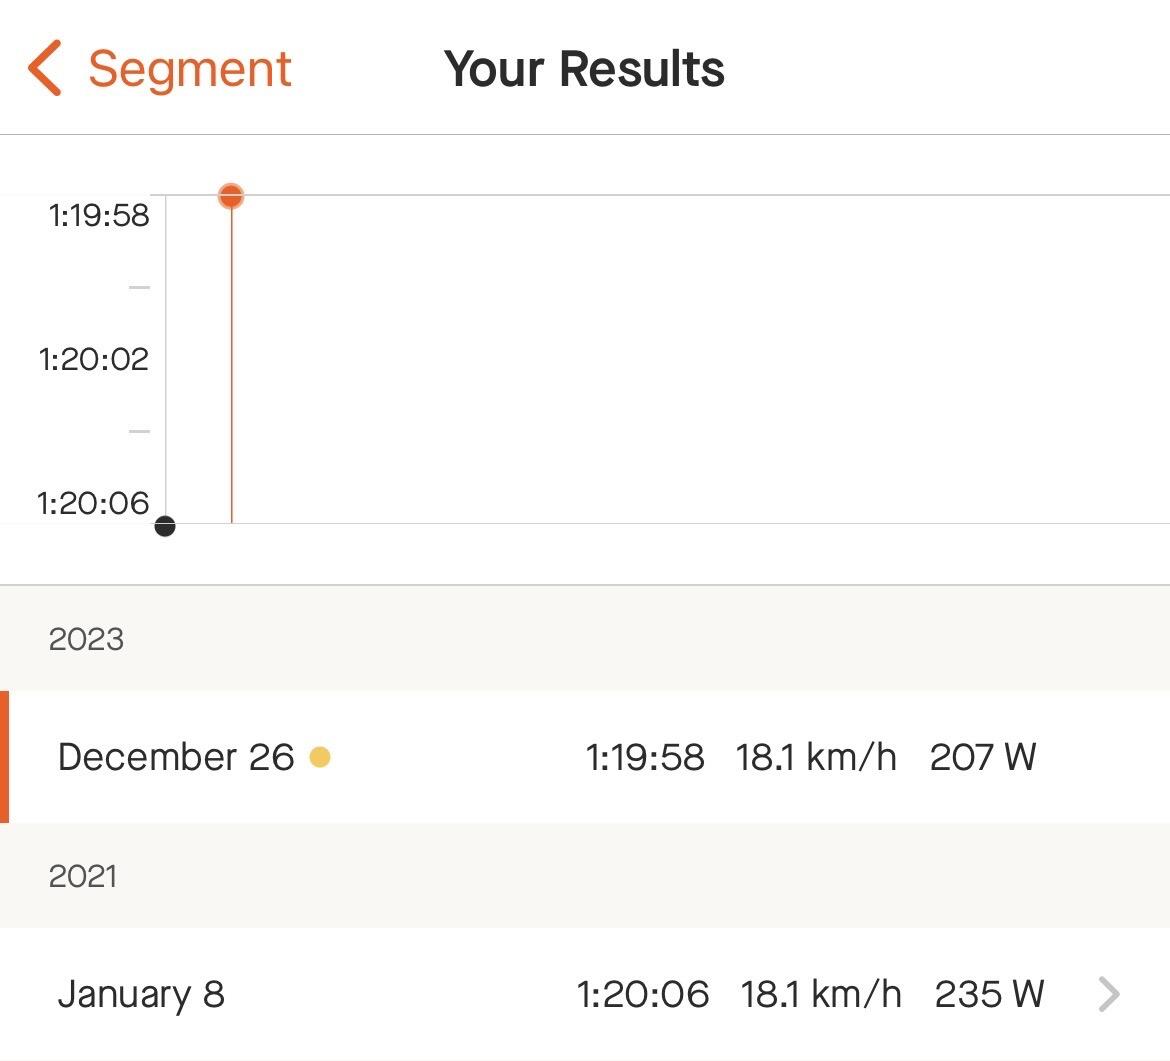Click the 1:20:06 time in January row
The image size is (1170, 1061).
click(643, 994)
